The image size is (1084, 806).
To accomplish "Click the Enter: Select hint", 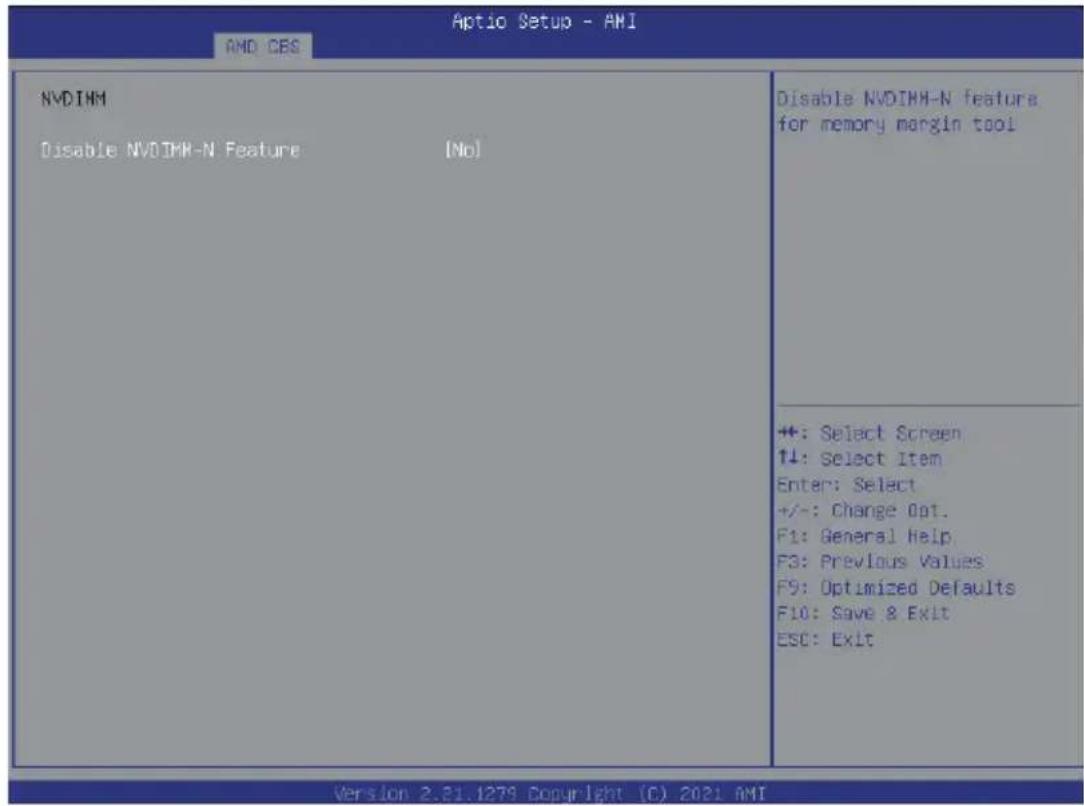I will tap(846, 485).
